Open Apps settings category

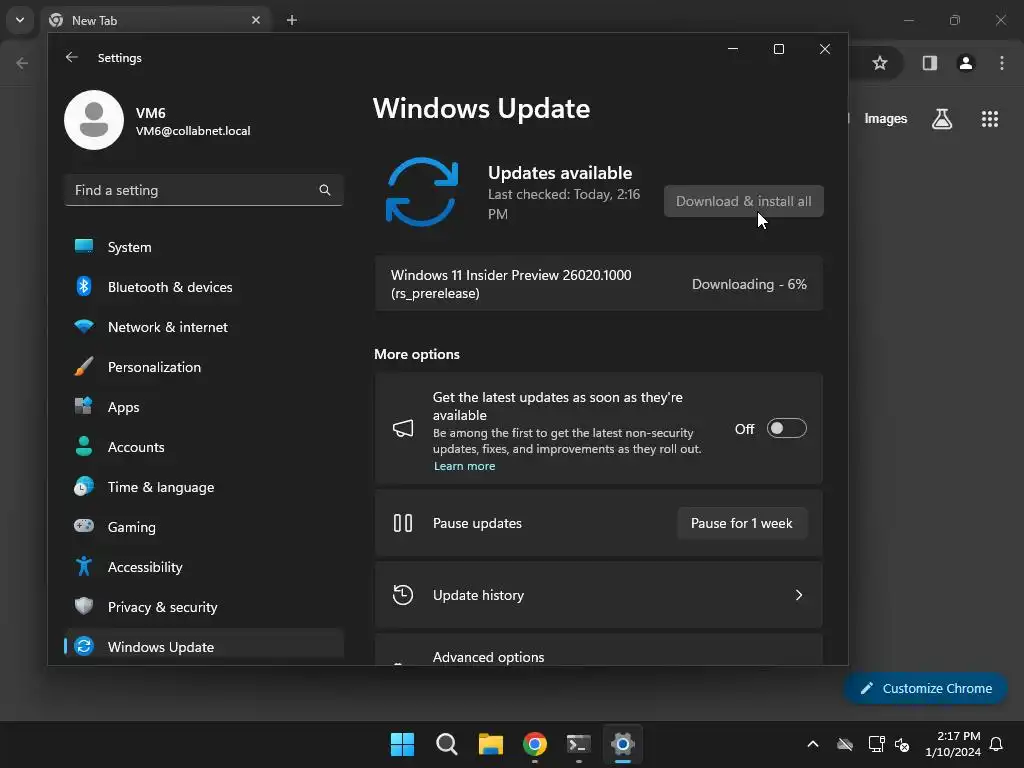pyautogui.click(x=204, y=407)
